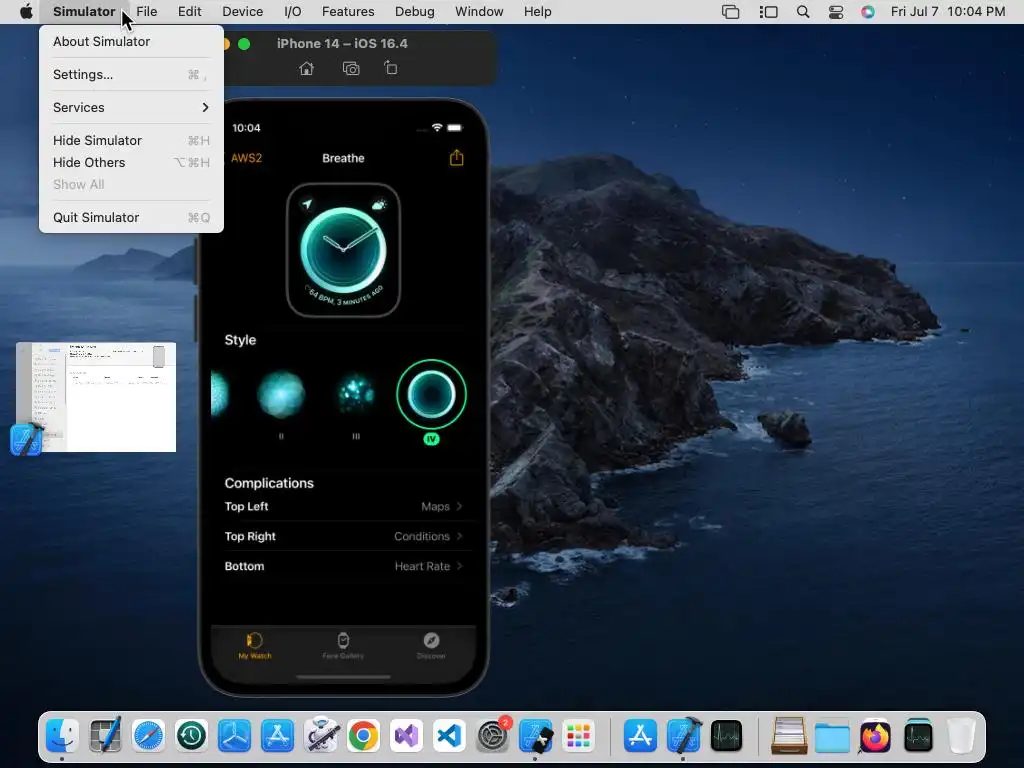Launch Visual Studio Code from the Dock
The image size is (1024, 768).
coord(449,736)
